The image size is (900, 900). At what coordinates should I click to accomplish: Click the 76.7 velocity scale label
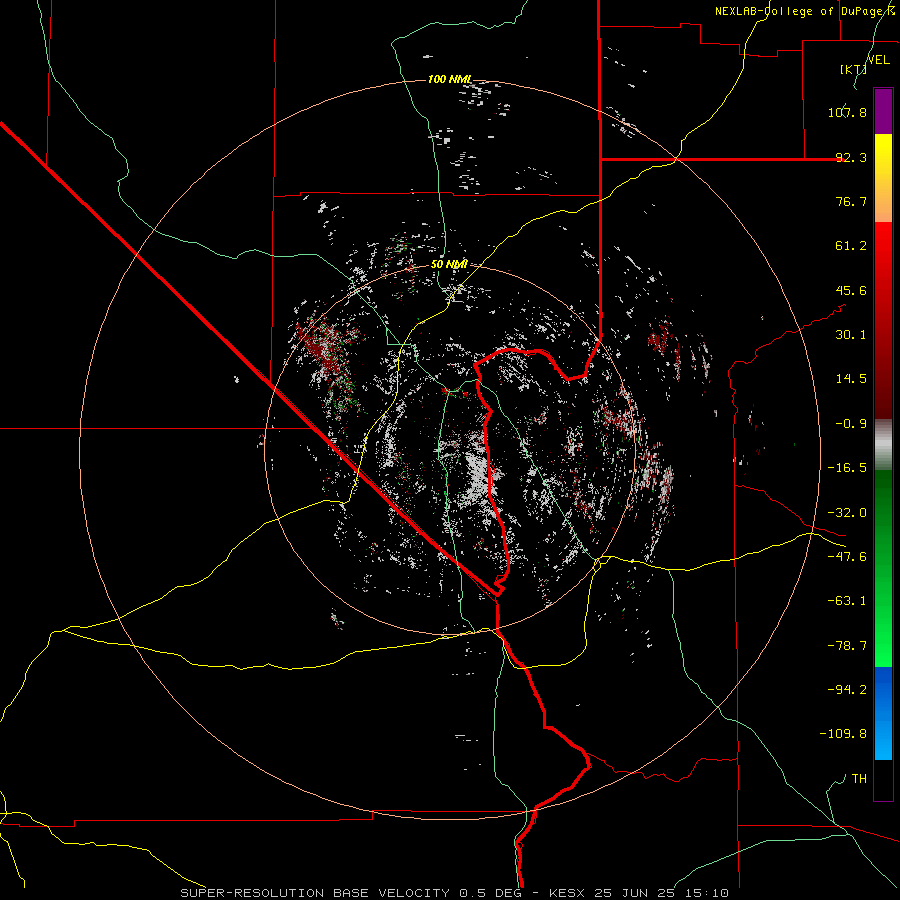click(x=851, y=201)
